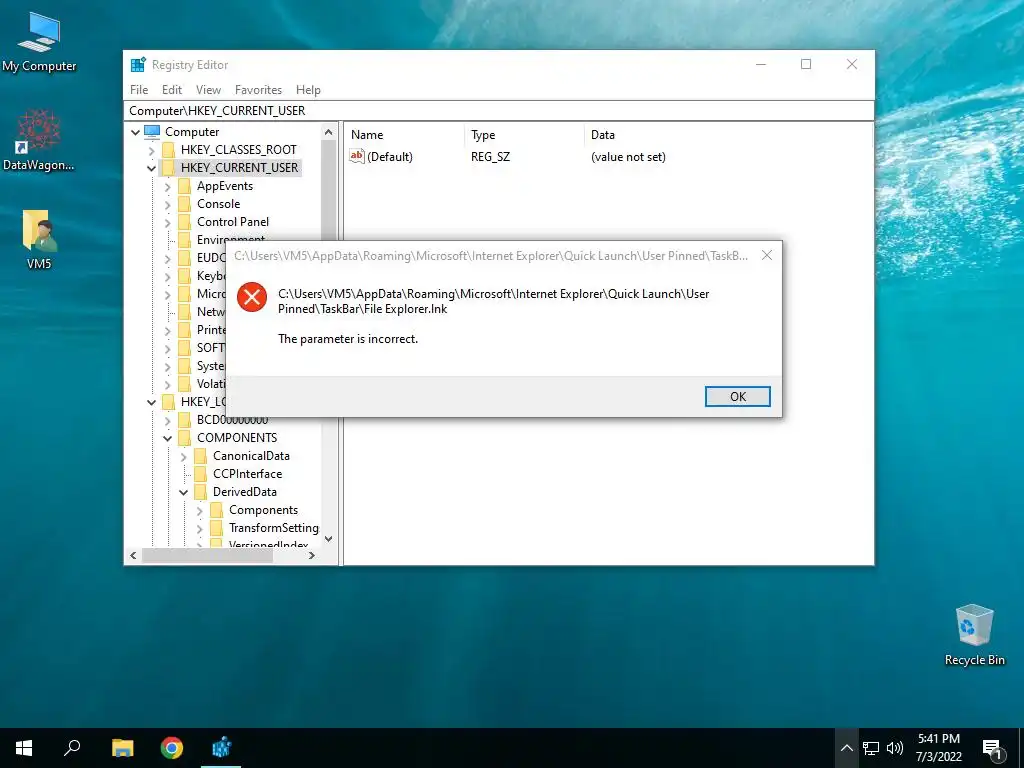This screenshot has width=1024, height=768.
Task: Click the (value not set) data cell
Action: 628,157
